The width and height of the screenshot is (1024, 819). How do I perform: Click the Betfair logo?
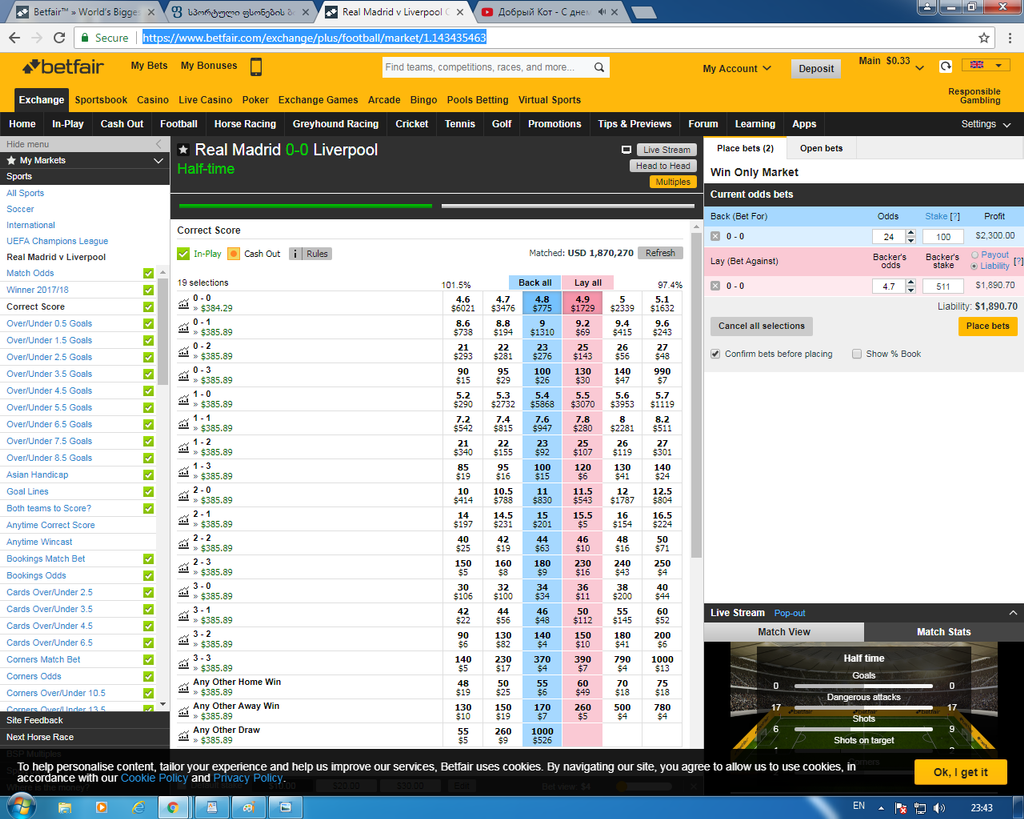click(63, 67)
